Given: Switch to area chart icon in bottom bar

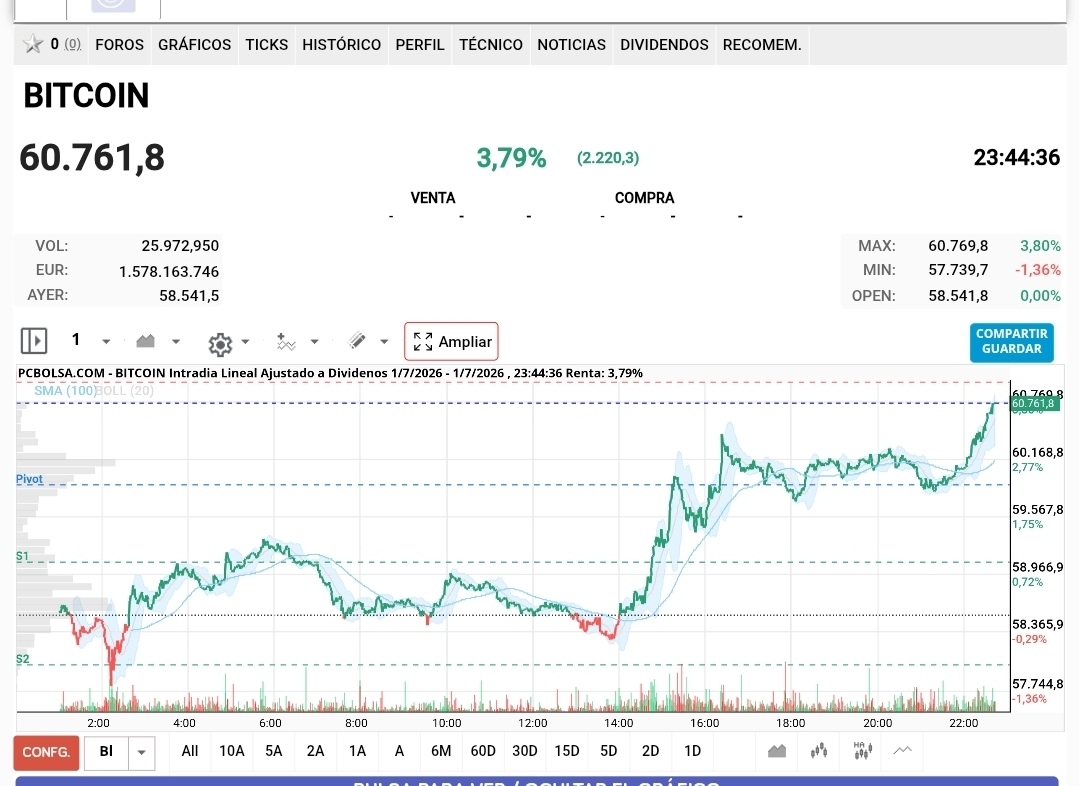Looking at the screenshot, I should [x=777, y=751].
